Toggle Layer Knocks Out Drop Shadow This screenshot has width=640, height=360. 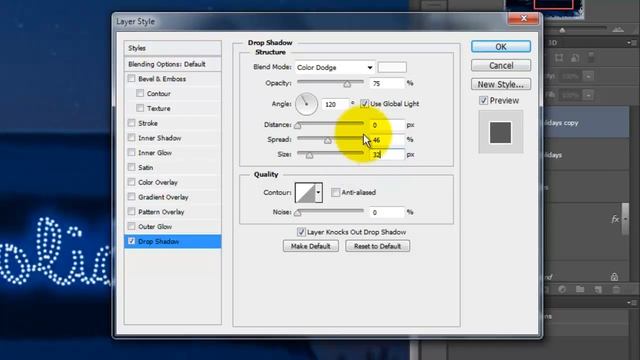301,232
